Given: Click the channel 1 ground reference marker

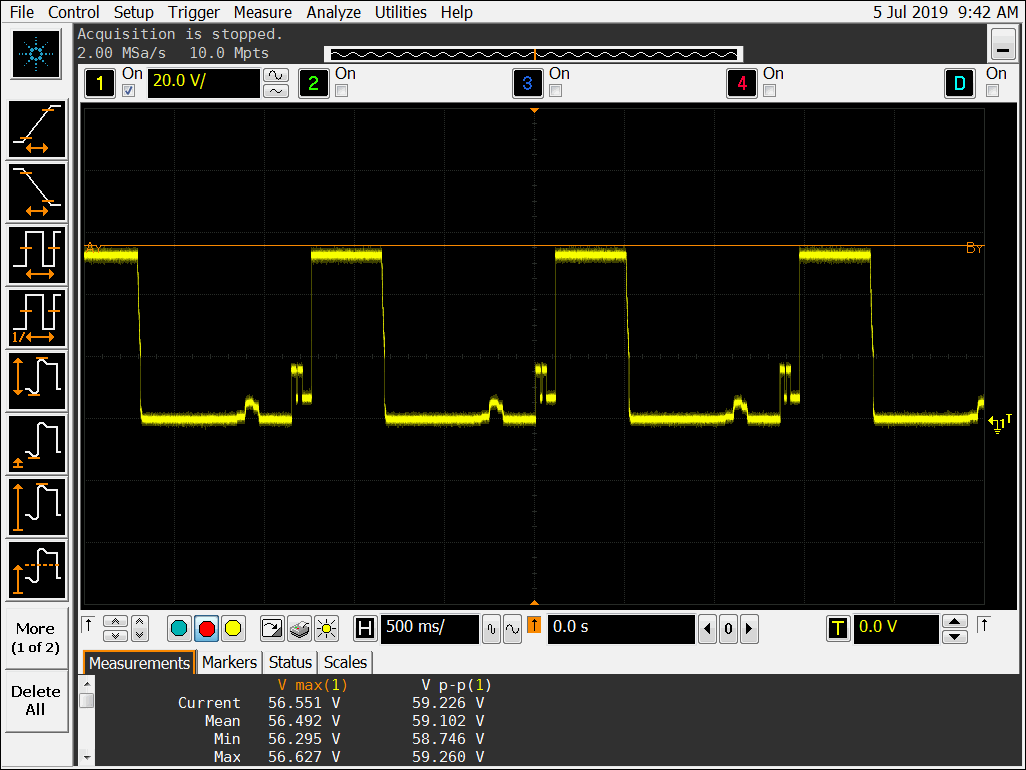Looking at the screenshot, I should click(x=999, y=423).
